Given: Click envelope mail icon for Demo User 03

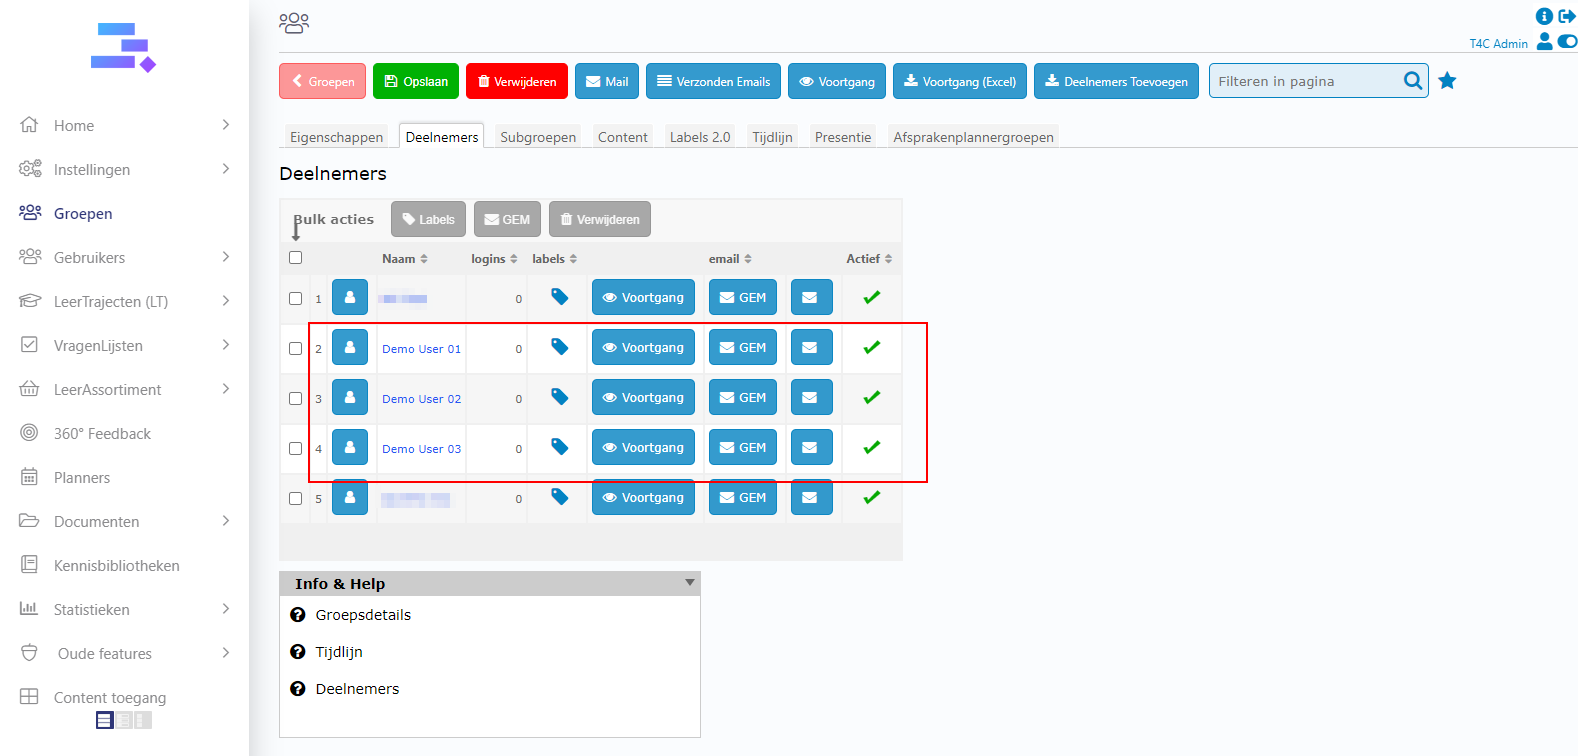Looking at the screenshot, I should click(x=811, y=447).
